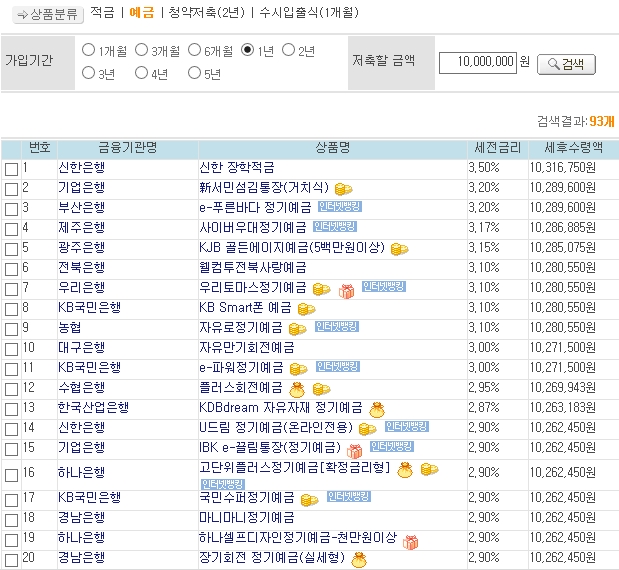Viewport: 619px width, 570px height.
Task: Click the 수협은행 bank name
Action: [x=82, y=387]
